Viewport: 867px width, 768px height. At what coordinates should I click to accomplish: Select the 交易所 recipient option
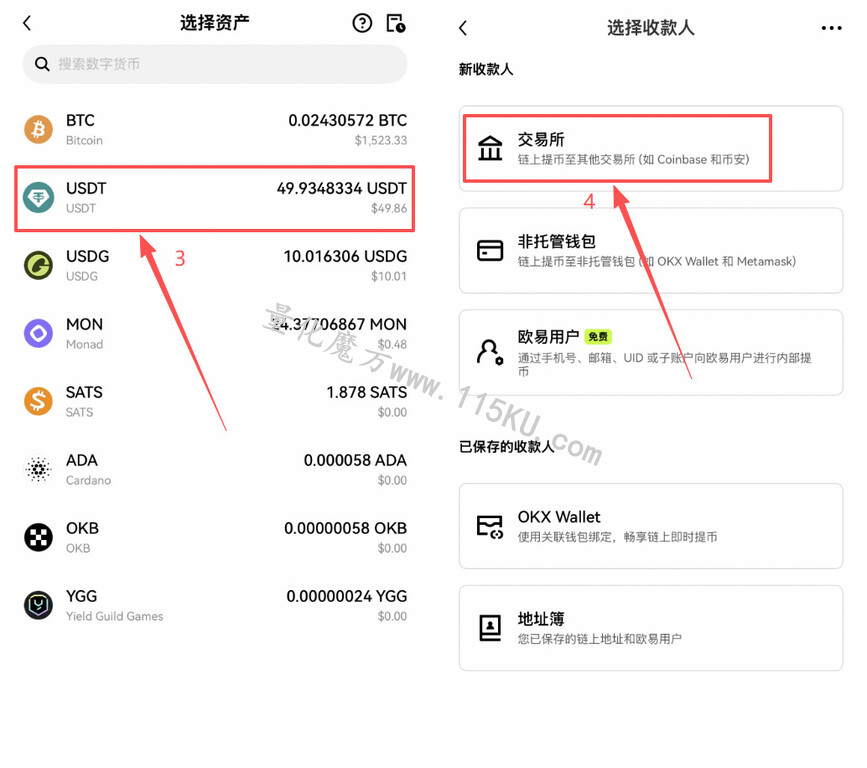point(651,149)
